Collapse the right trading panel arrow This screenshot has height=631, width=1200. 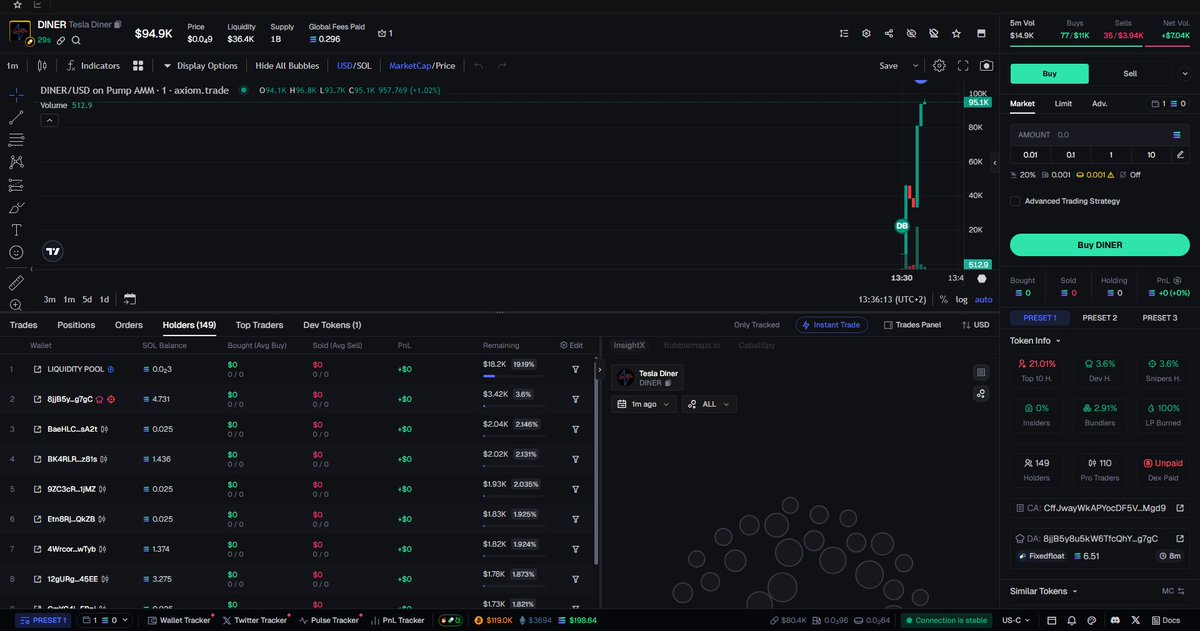(x=994, y=161)
